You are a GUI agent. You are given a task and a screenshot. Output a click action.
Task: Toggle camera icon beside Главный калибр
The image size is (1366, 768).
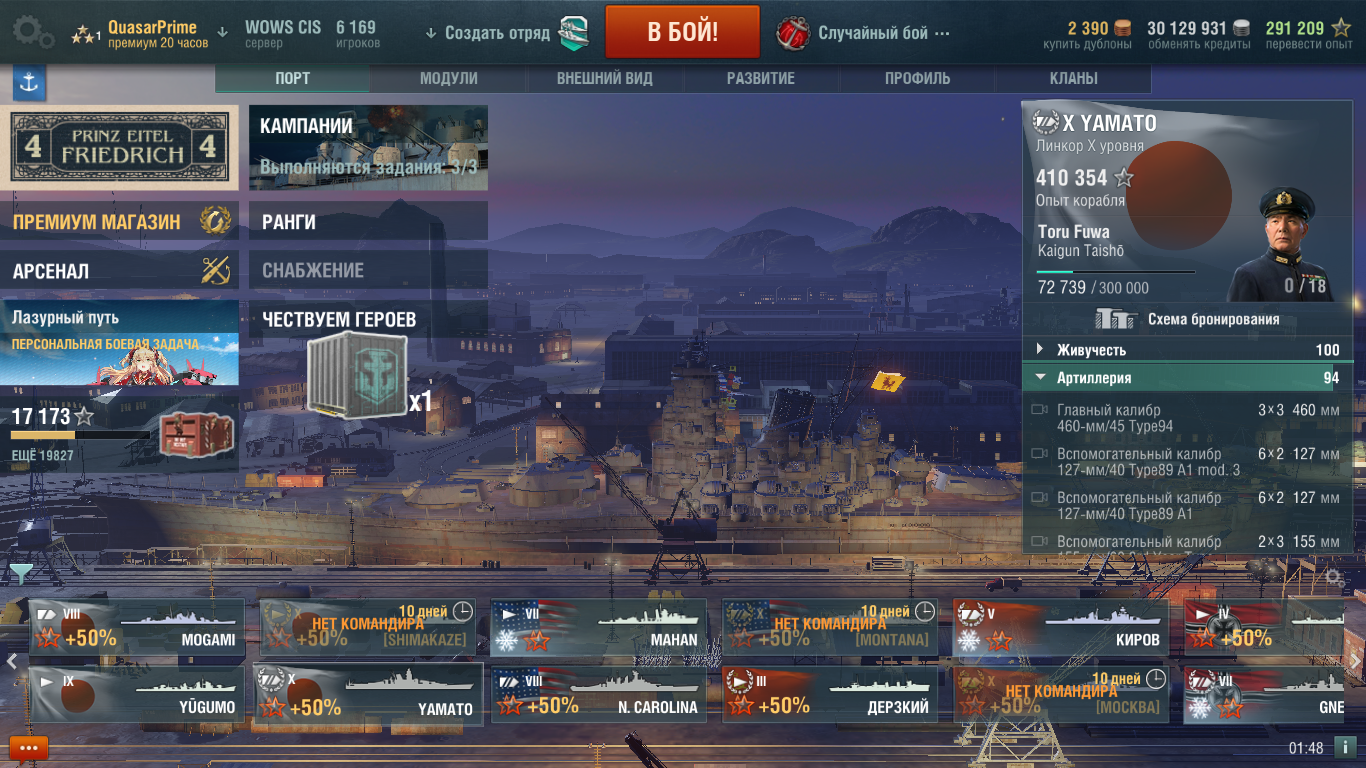[x=1039, y=410]
